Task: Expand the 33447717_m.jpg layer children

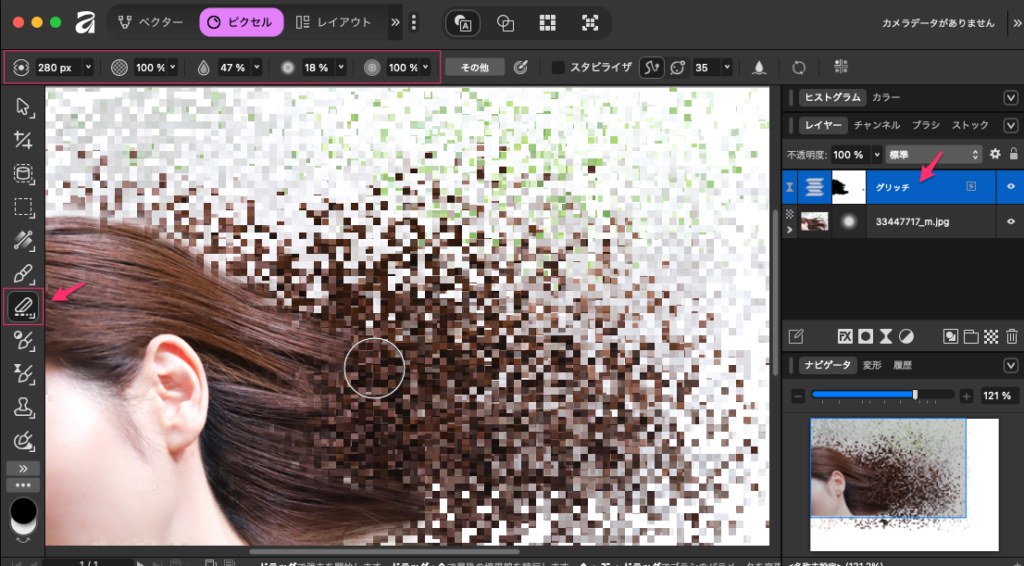Action: coord(791,229)
